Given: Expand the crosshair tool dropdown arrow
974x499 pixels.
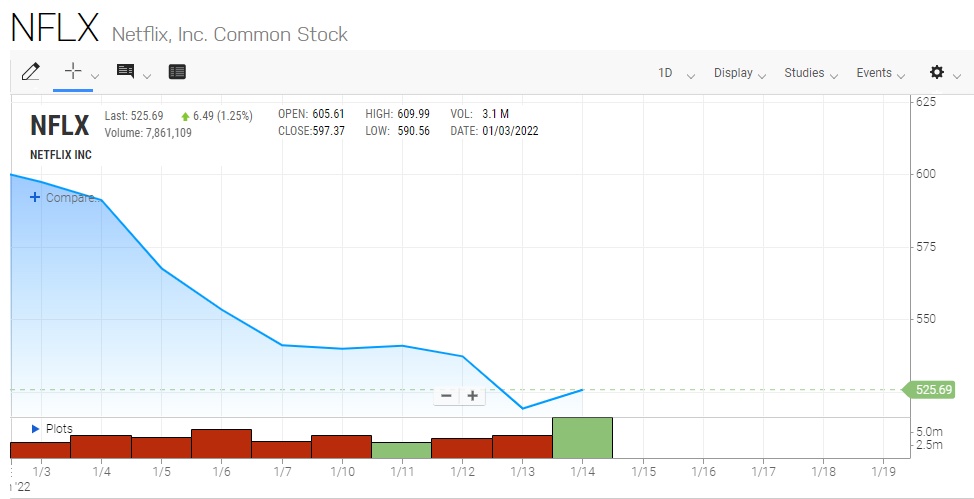Looking at the screenshot, I should tap(95, 75).
